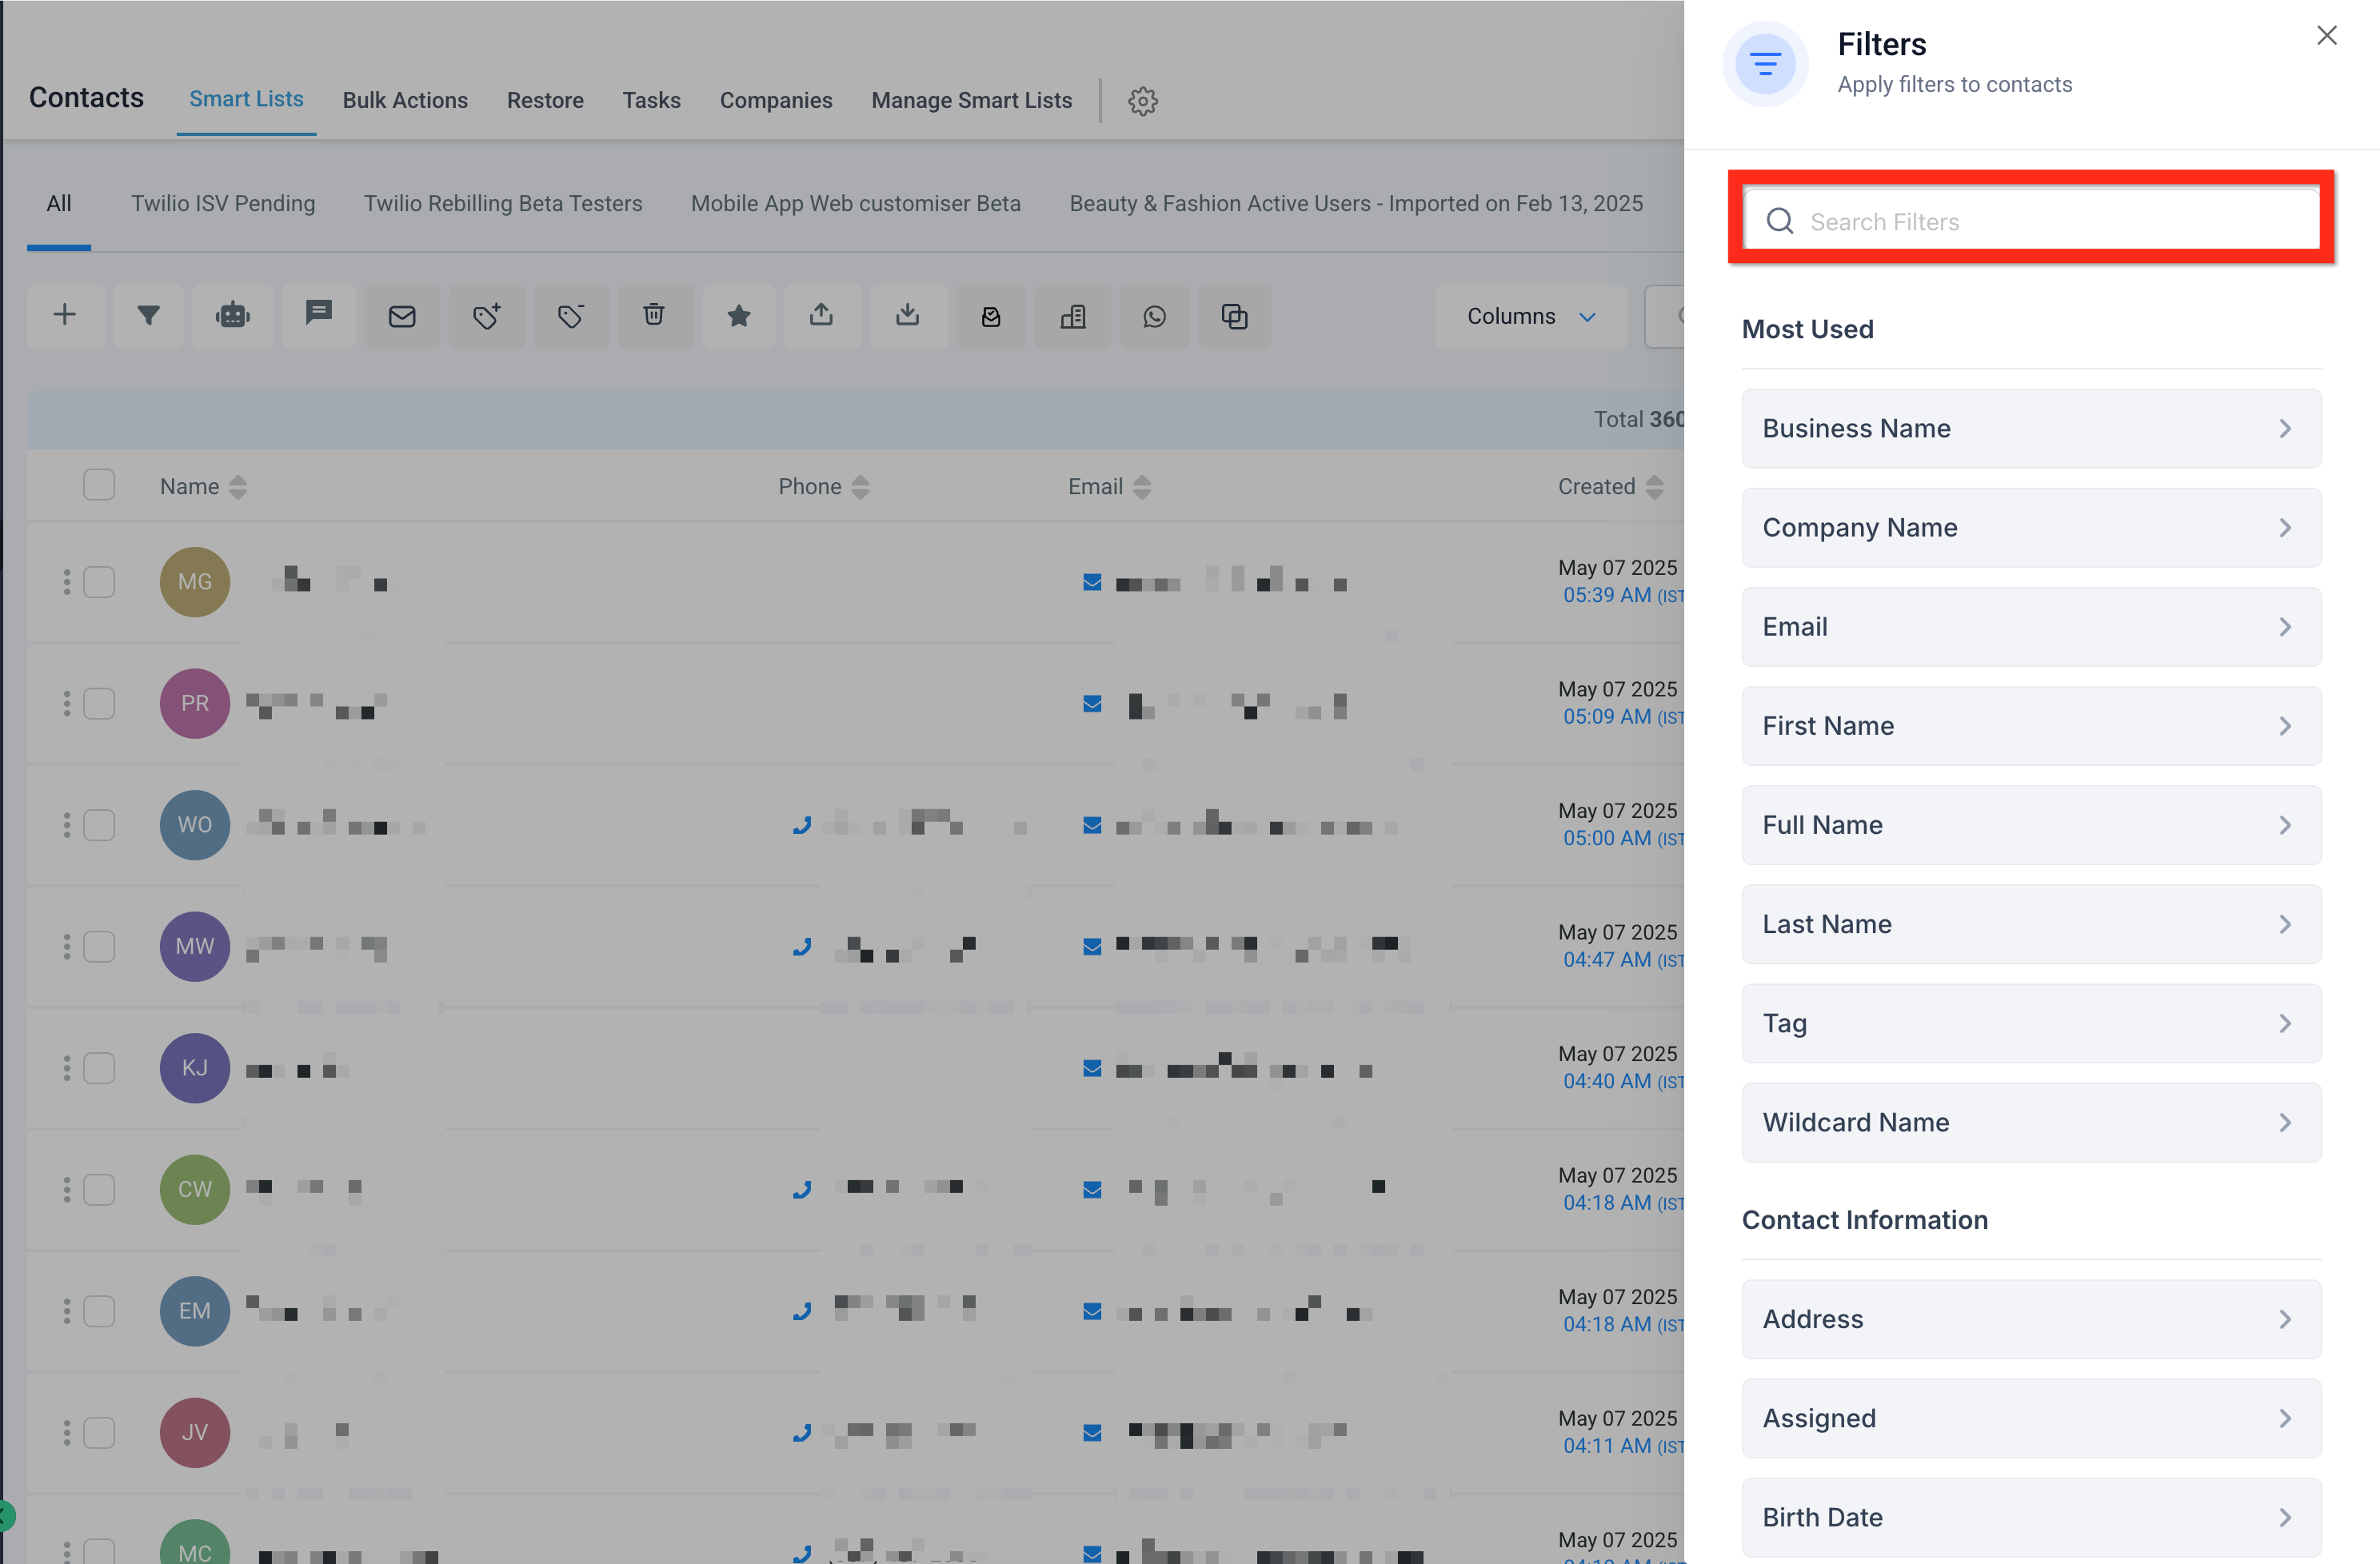Viewport: 2380px width, 1564px height.
Task: Open the Companies tab
Action: (776, 100)
